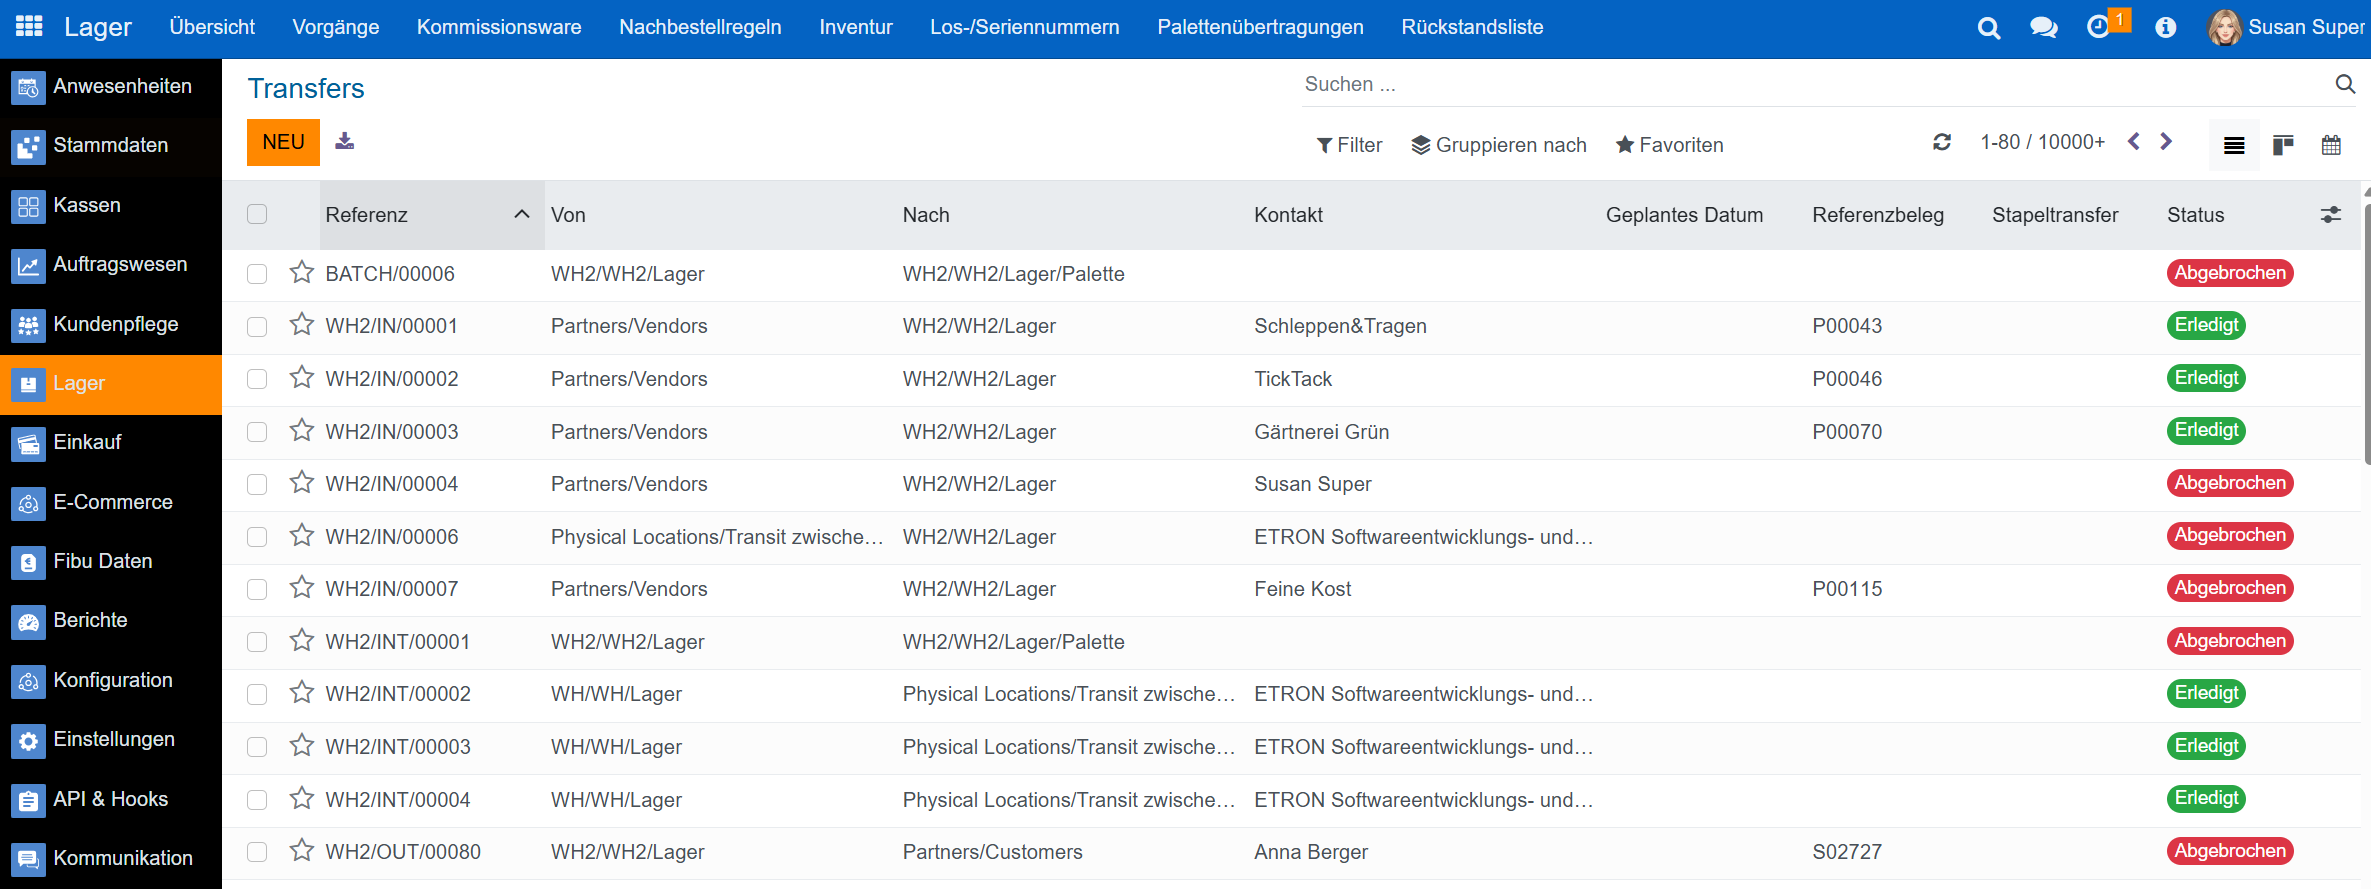2371x889 pixels.
Task: Open Kommissionsware menu
Action: click(499, 28)
